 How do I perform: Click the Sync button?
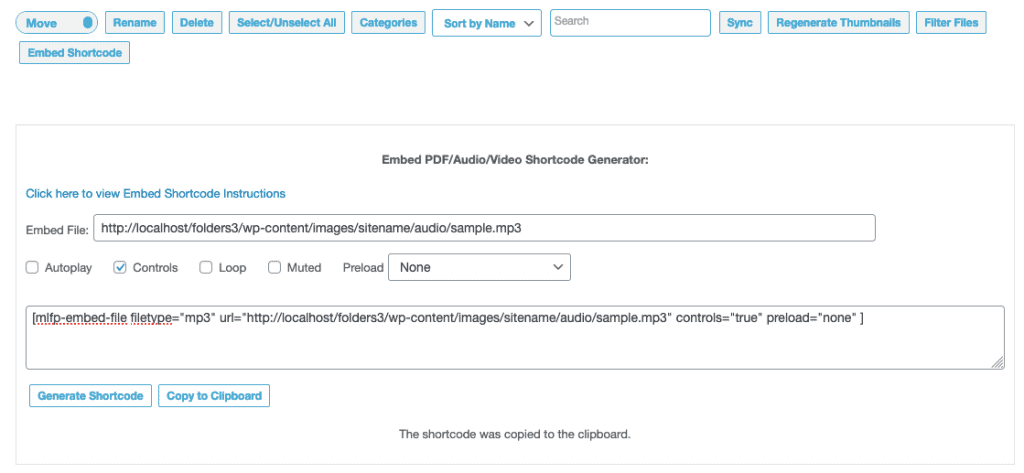[x=740, y=23]
